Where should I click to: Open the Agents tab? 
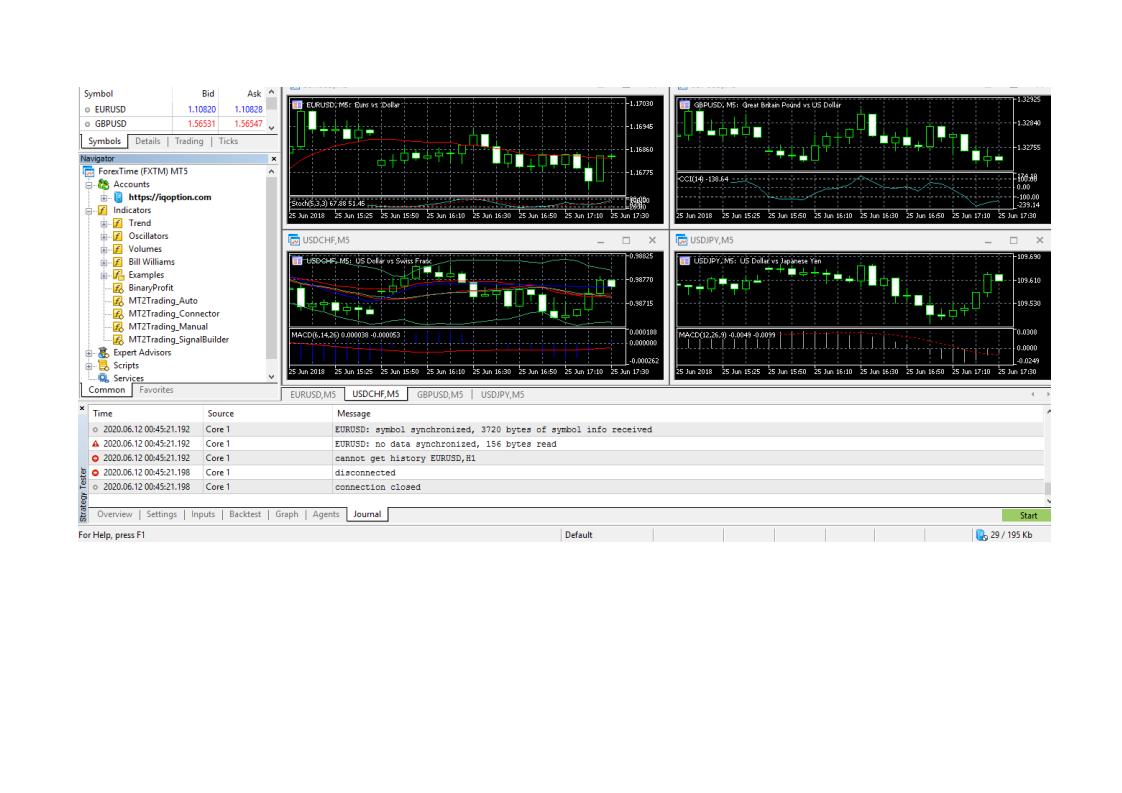point(326,515)
